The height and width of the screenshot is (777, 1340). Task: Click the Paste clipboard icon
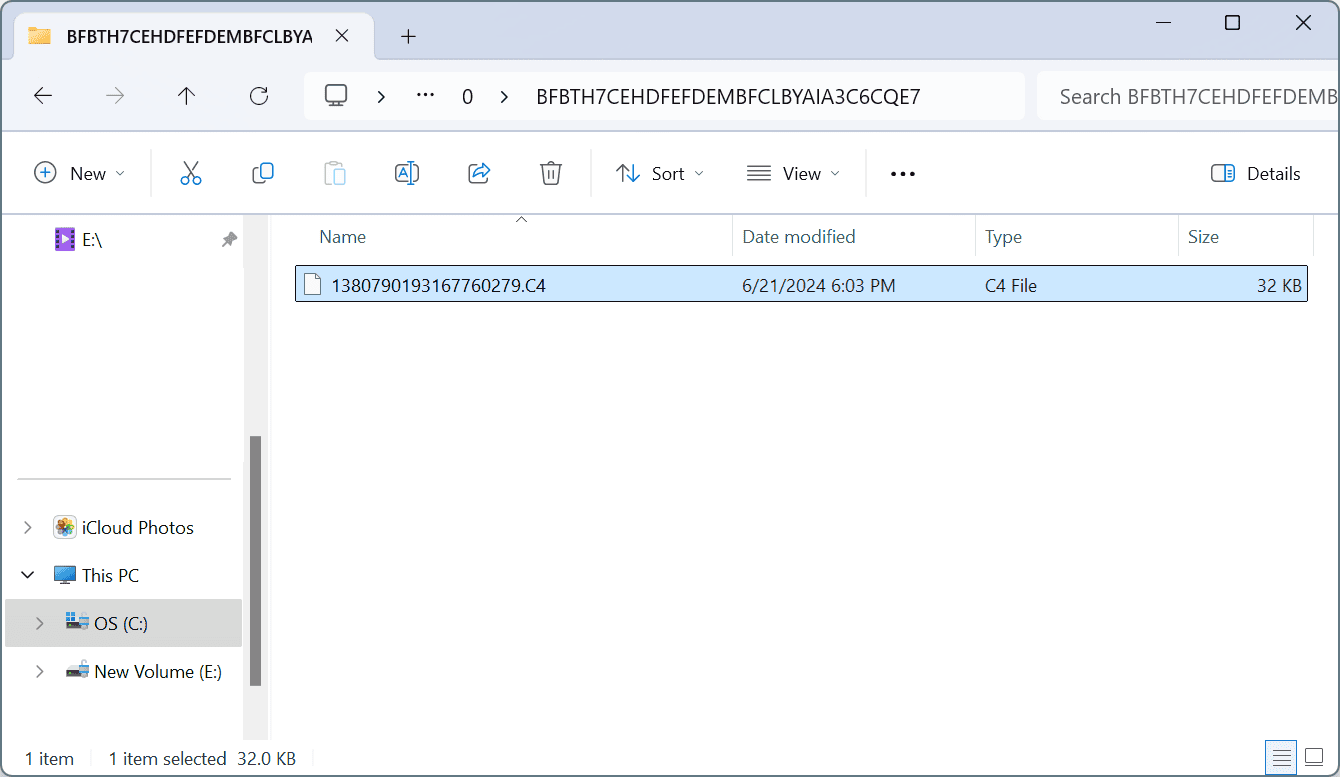coord(335,173)
